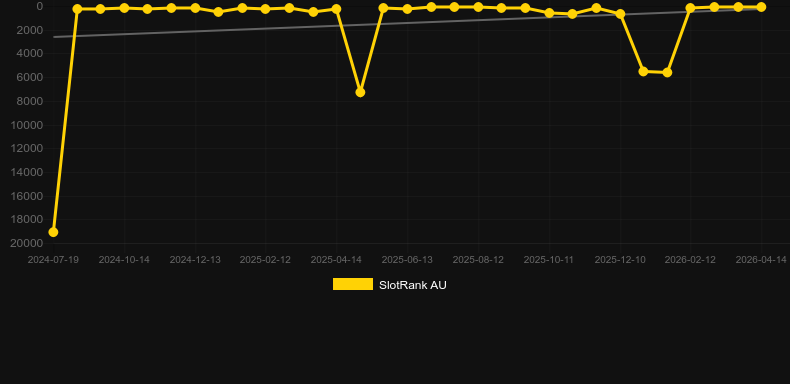Image resolution: width=790 pixels, height=384 pixels.
Task: Select the 2025-04-14 data point
Action: tap(336, 9)
